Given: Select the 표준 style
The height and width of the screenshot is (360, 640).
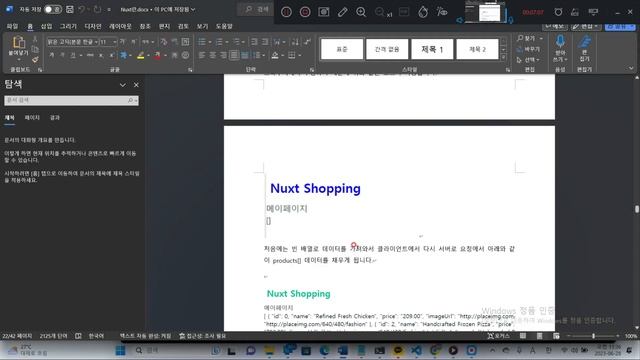Looking at the screenshot, I should 342,49.
